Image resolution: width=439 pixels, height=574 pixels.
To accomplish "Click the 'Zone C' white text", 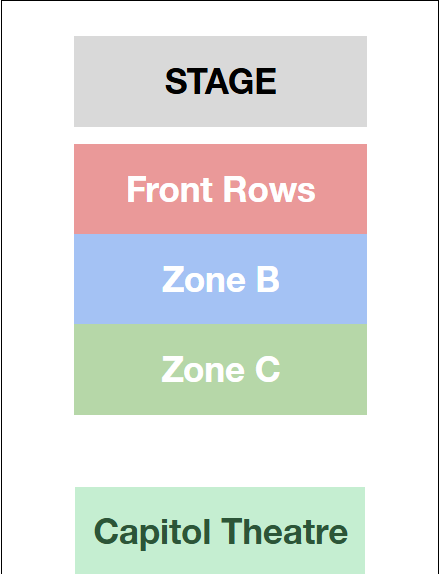I will (x=221, y=370).
